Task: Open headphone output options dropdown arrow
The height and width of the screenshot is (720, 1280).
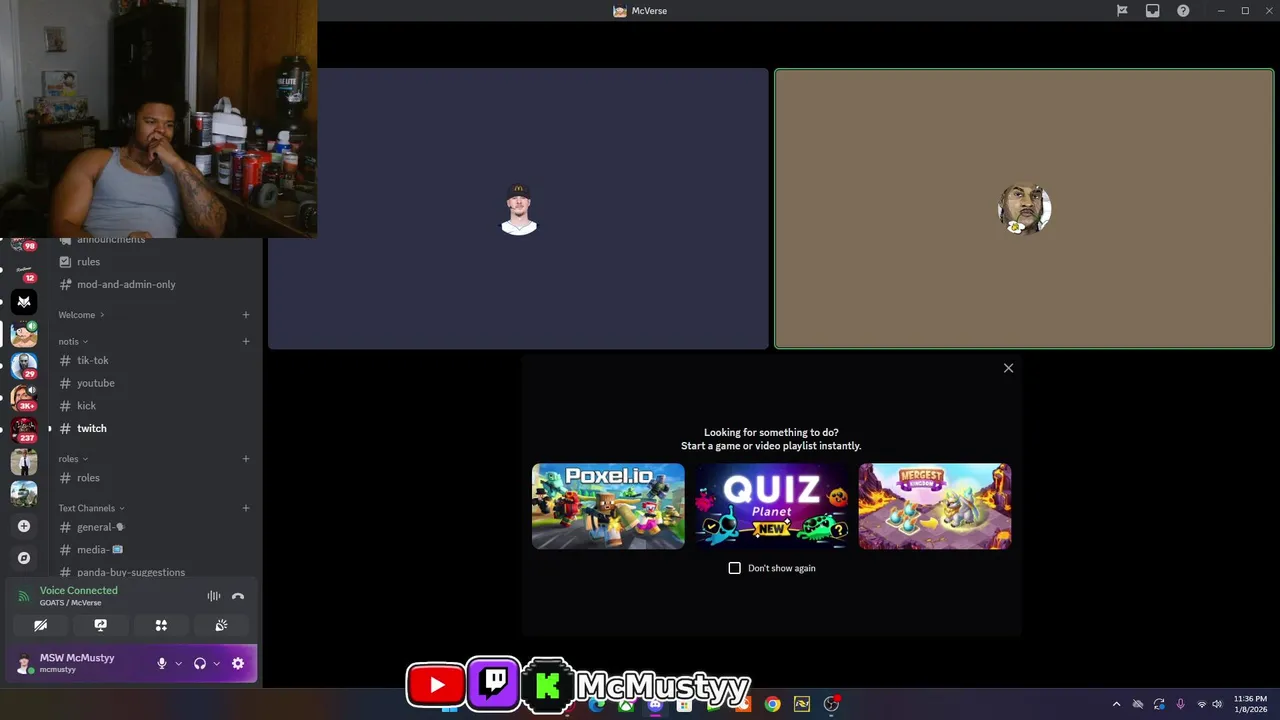Action: (x=216, y=663)
